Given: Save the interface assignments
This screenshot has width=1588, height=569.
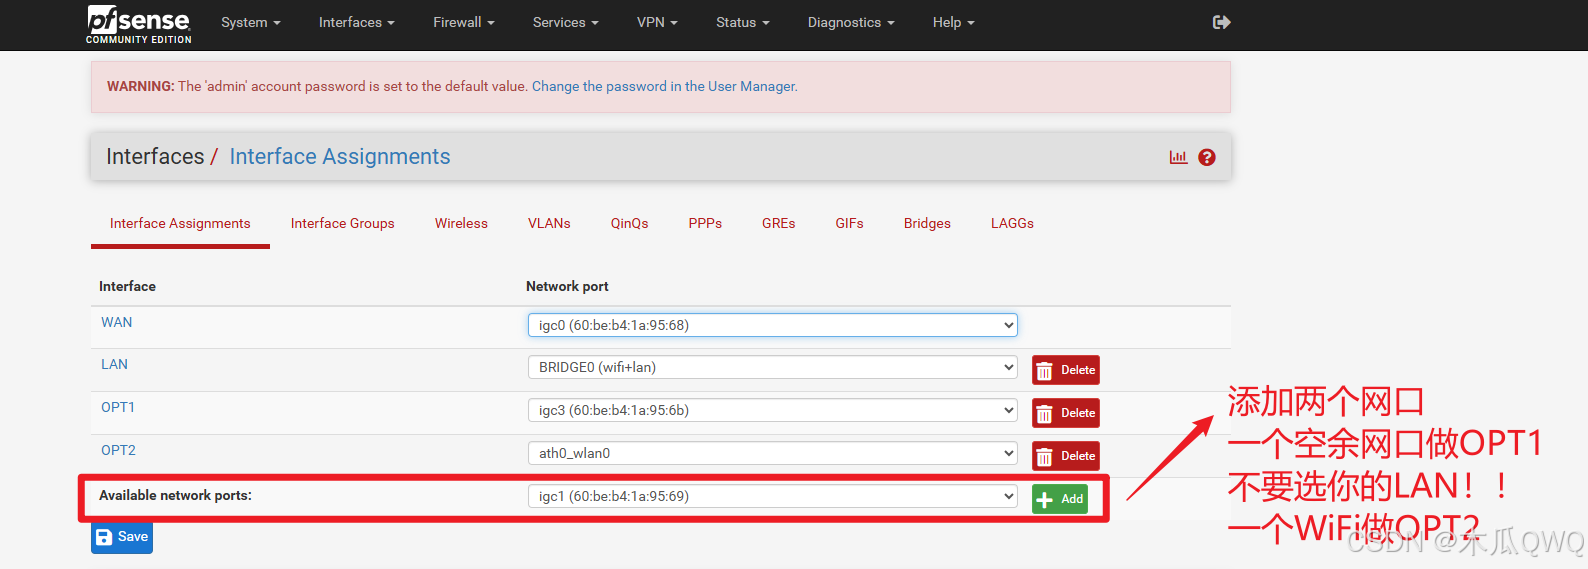Looking at the screenshot, I should coord(122,537).
